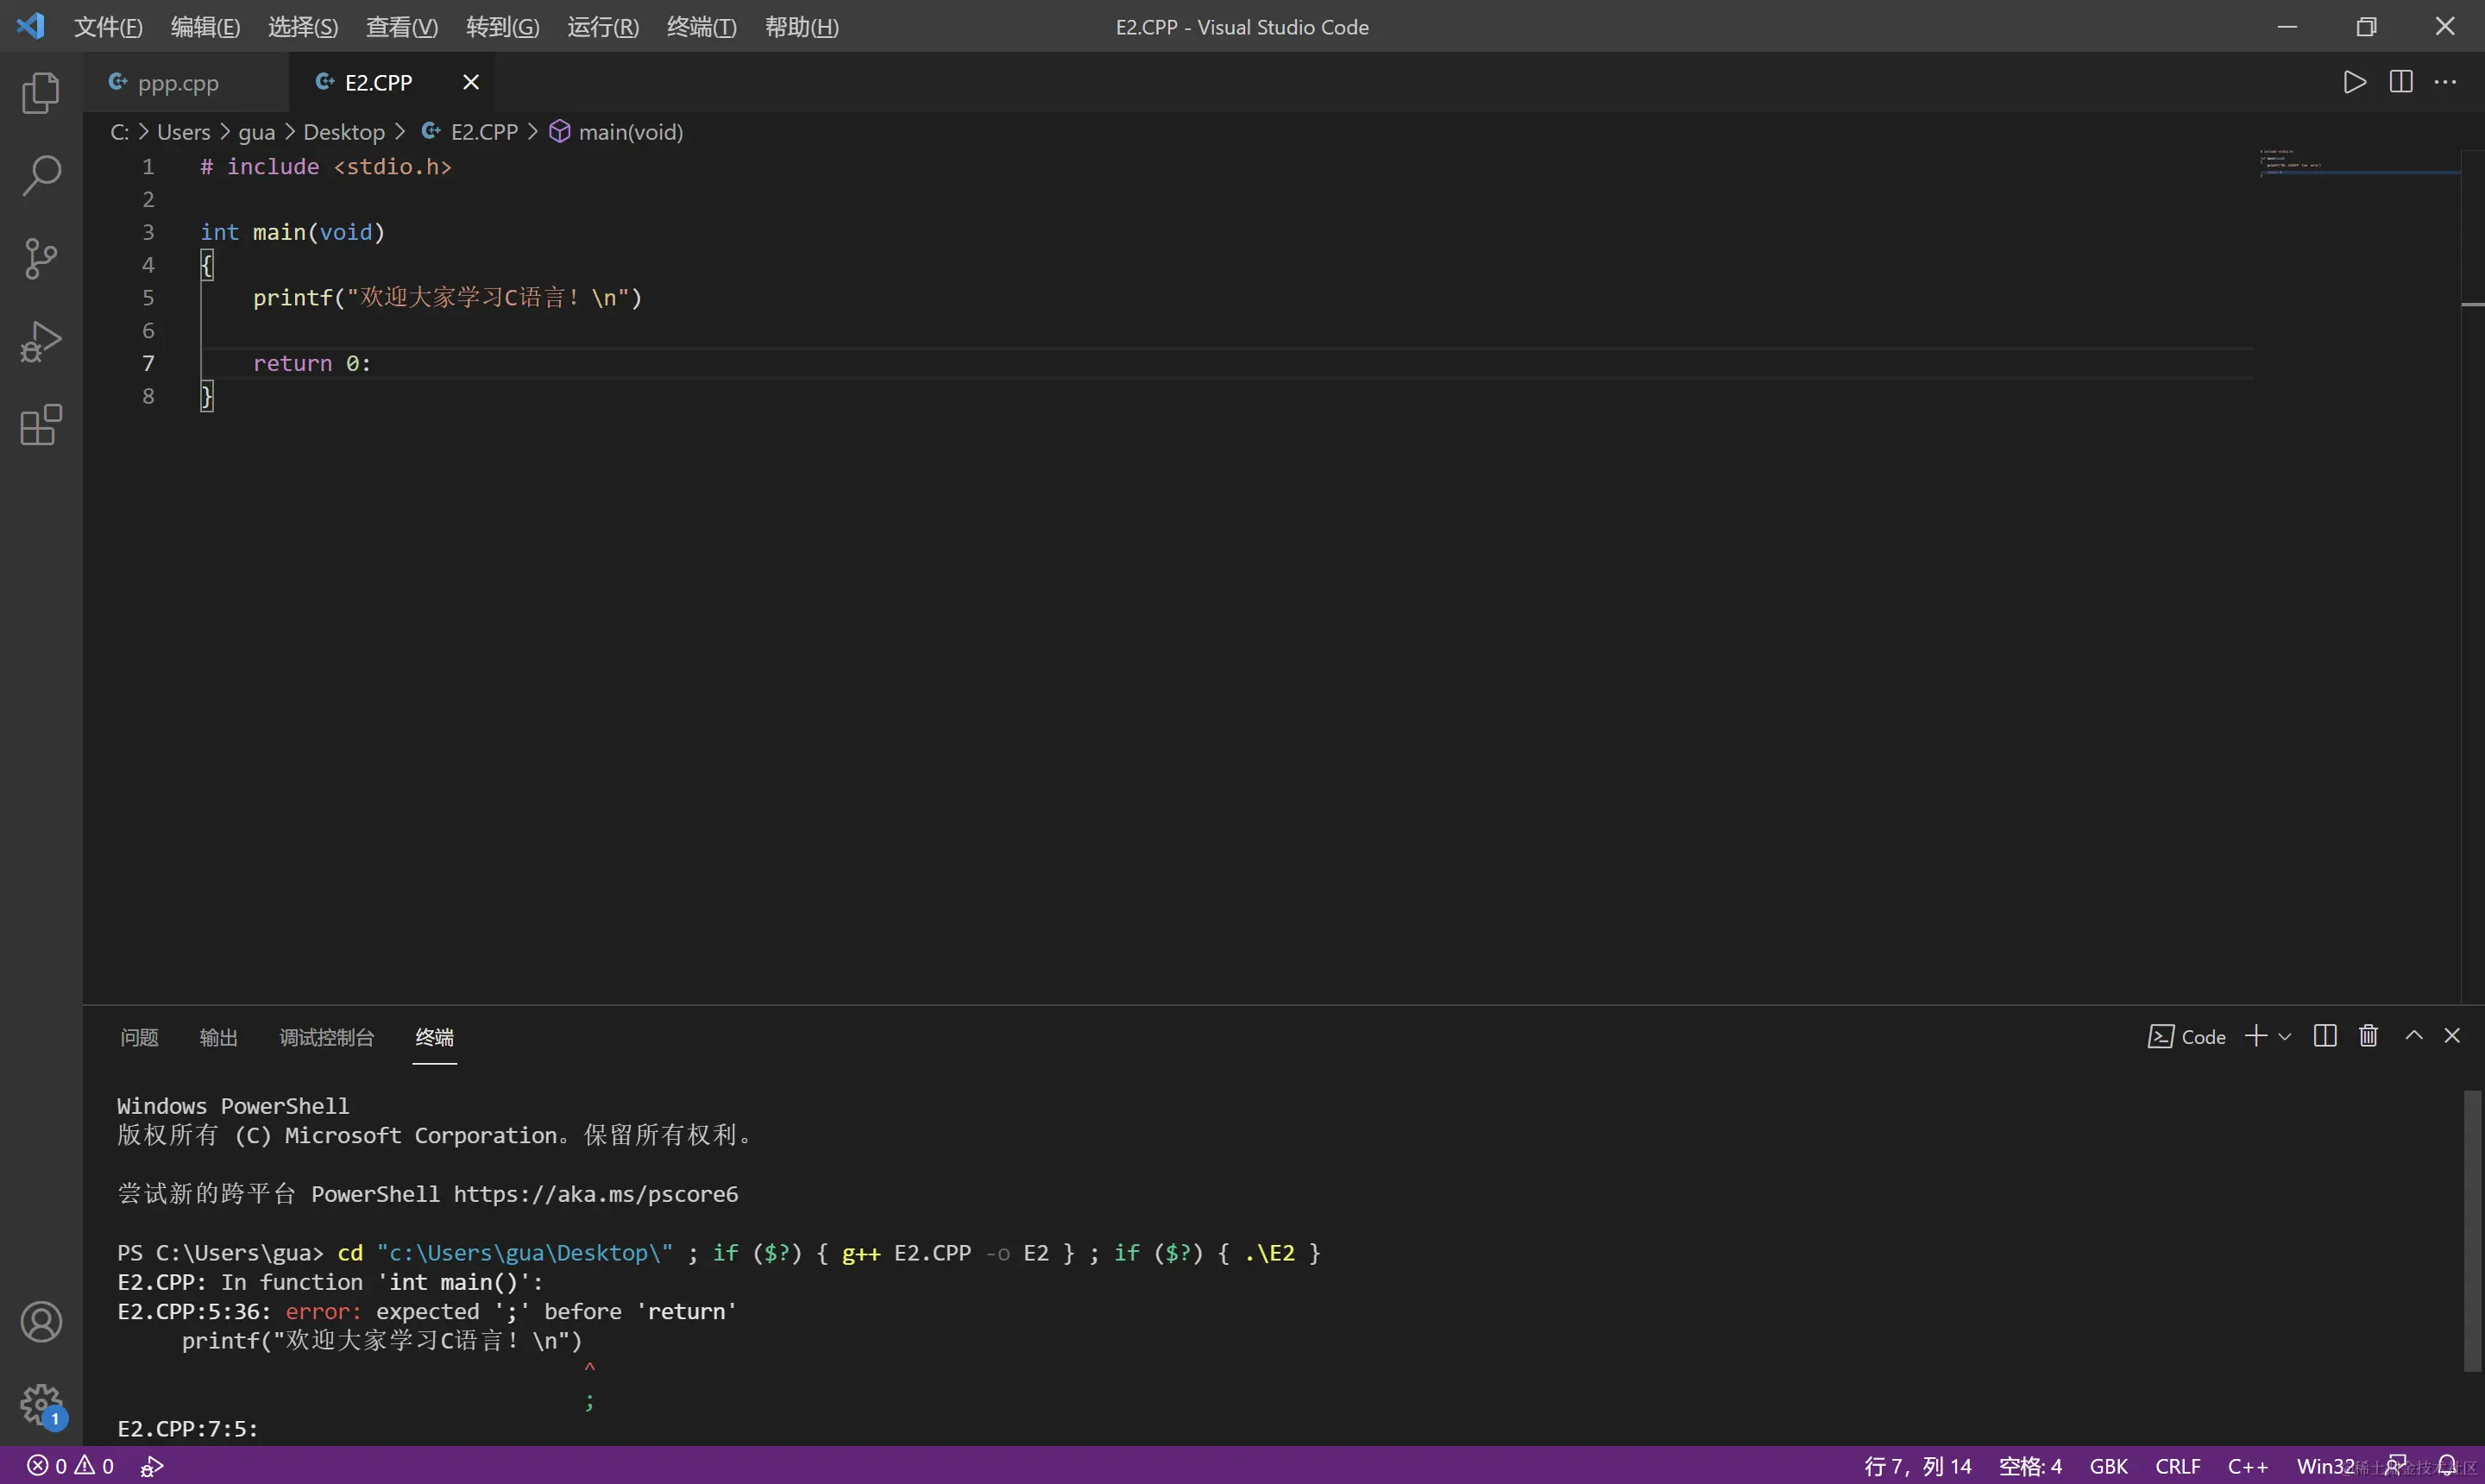This screenshot has width=2485, height=1484.
Task: Expand the new terminal launch profile dropdown
Action: tap(2284, 1037)
